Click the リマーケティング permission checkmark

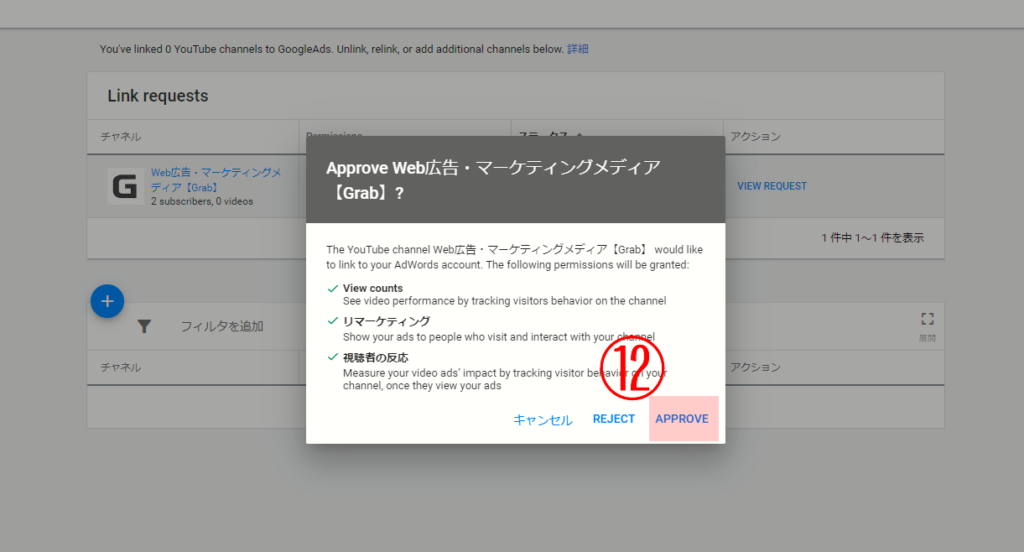[x=332, y=321]
